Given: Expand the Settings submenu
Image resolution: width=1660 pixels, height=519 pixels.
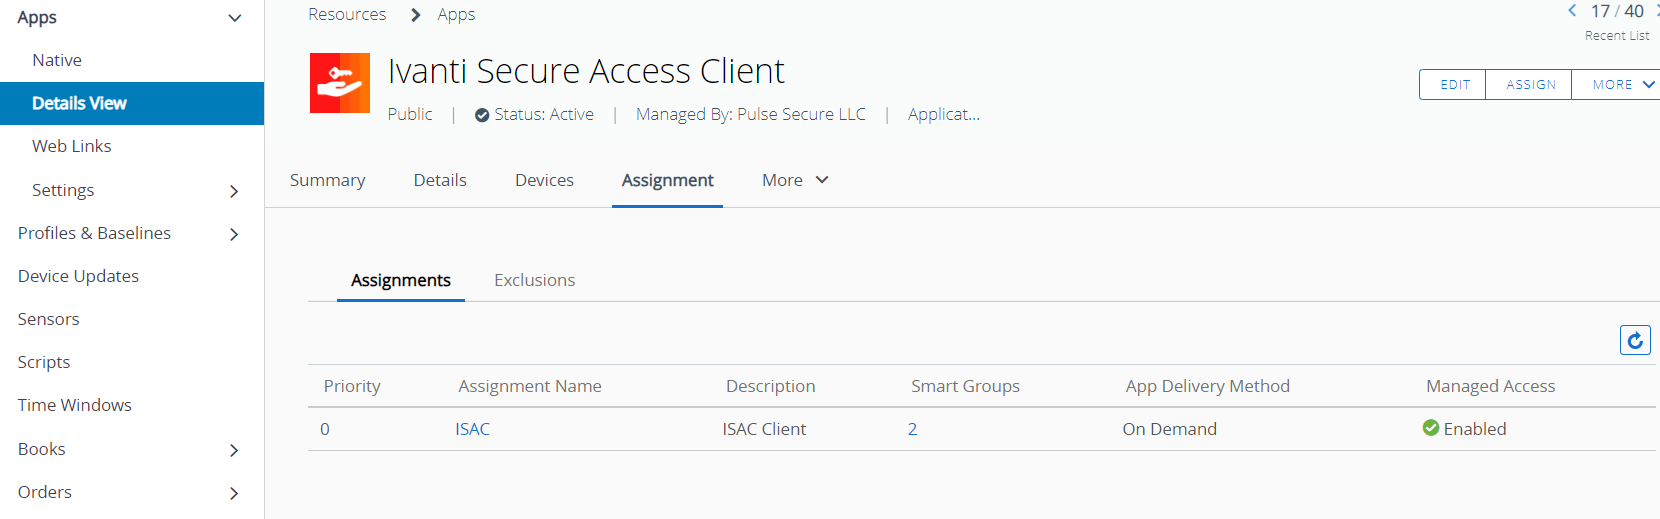Looking at the screenshot, I should [234, 191].
